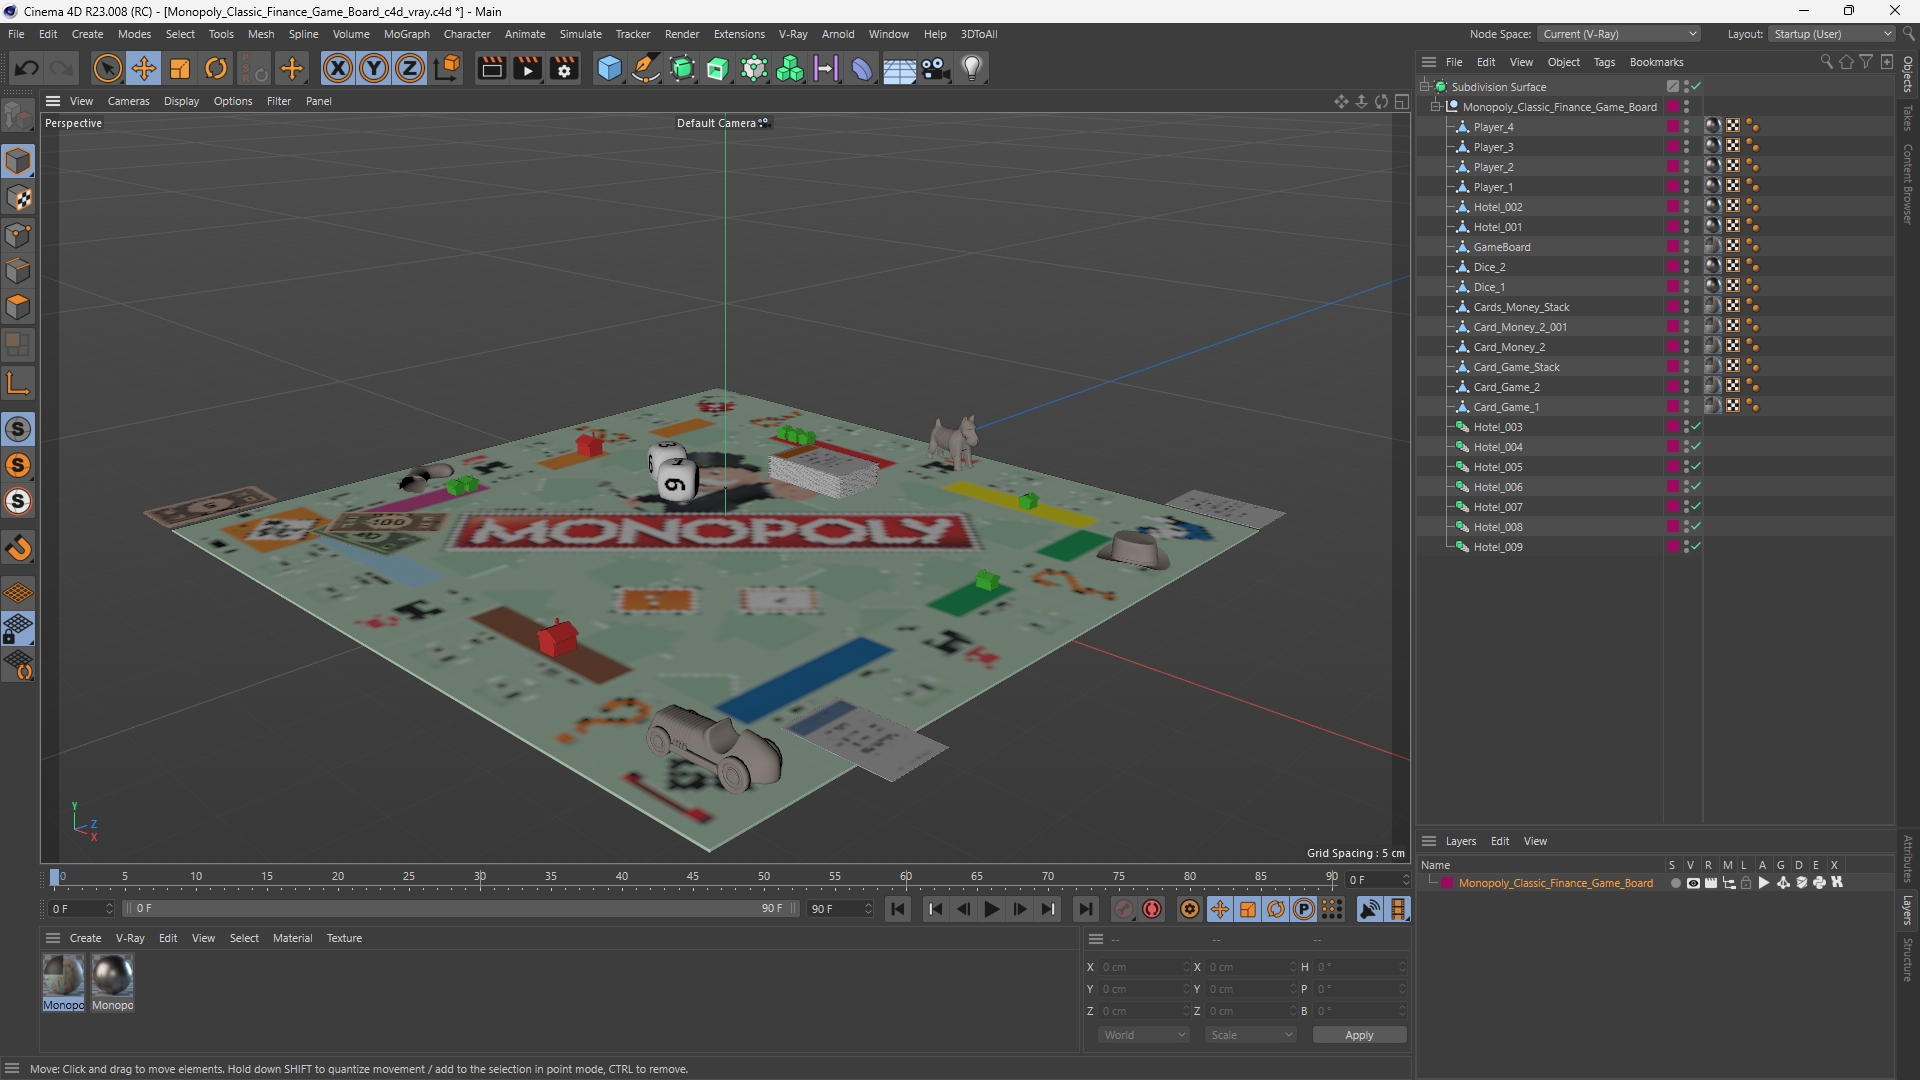
Task: Click GameBoard layer color swatch
Action: click(x=1672, y=247)
